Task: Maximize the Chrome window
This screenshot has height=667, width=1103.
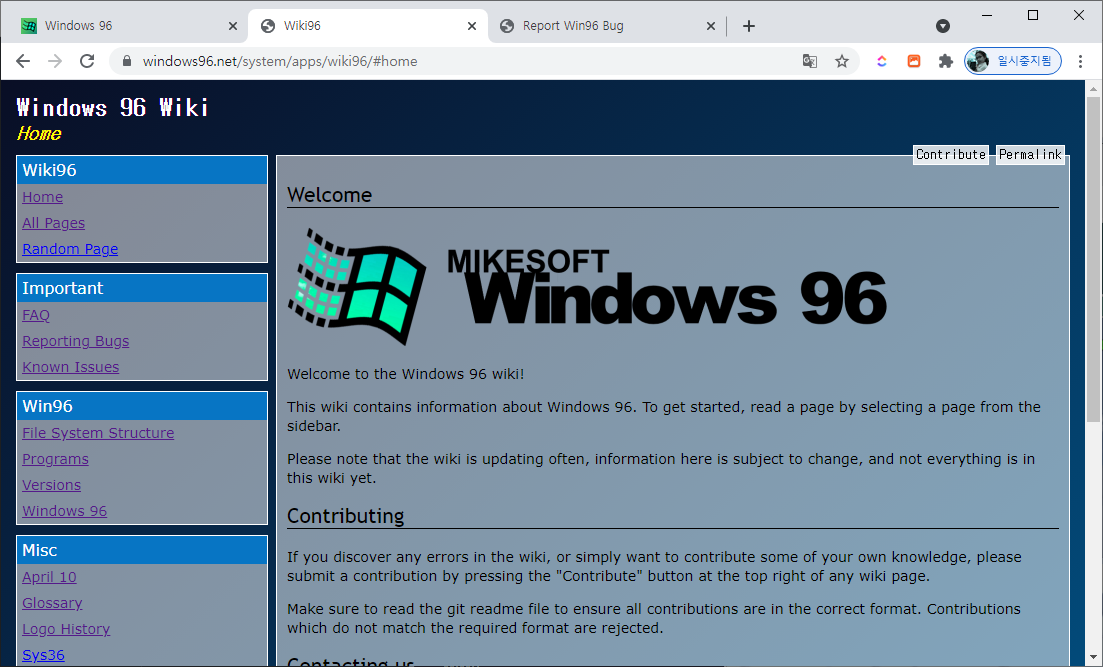Action: 1033,15
